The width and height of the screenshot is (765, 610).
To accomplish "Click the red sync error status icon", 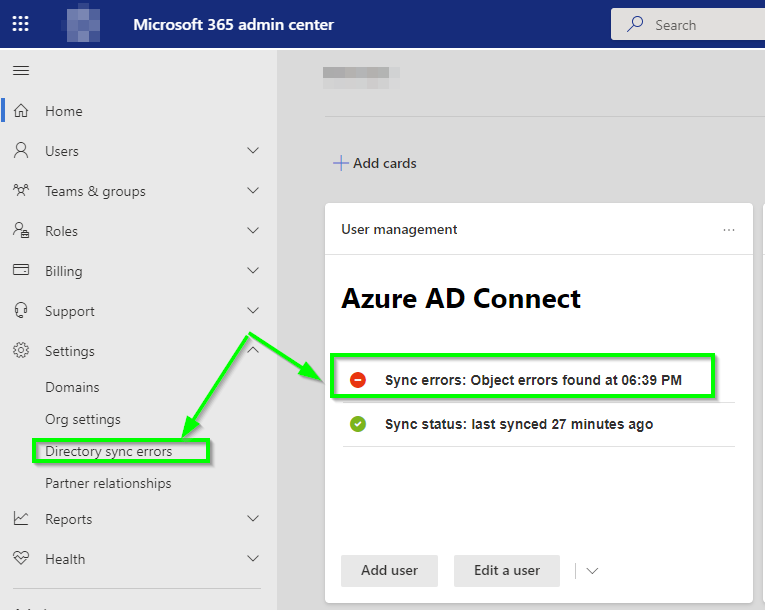I will click(358, 380).
